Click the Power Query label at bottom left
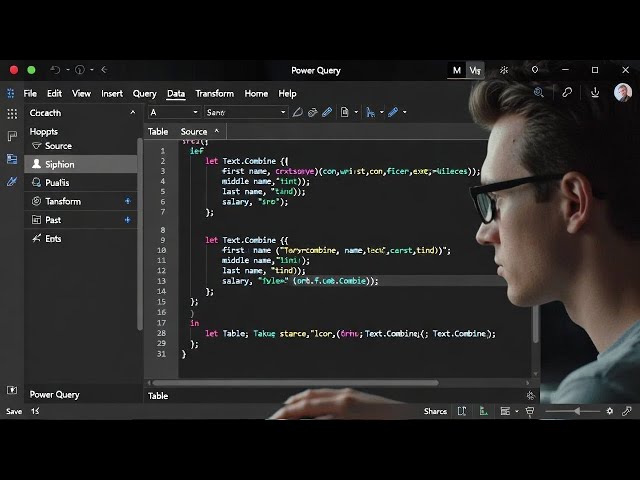The width and height of the screenshot is (640, 480). pos(55,395)
